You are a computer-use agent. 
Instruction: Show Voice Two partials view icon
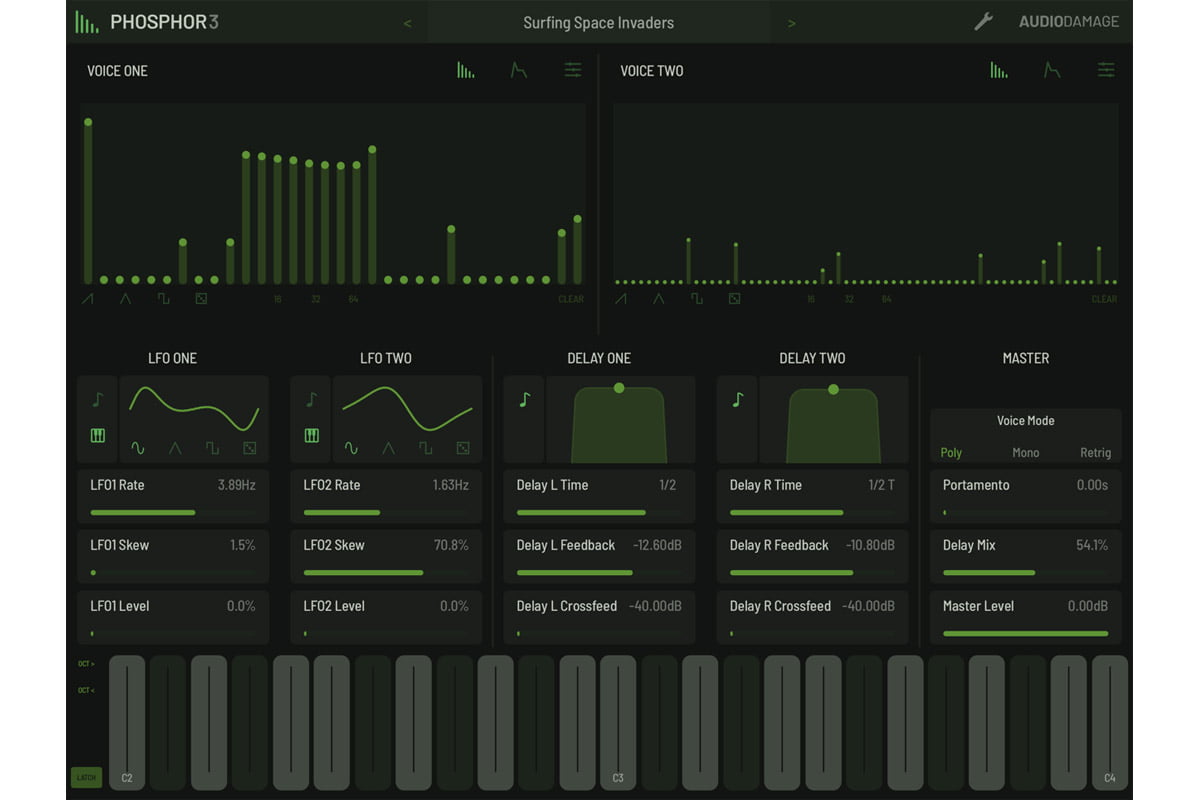pyautogui.click(x=999, y=70)
